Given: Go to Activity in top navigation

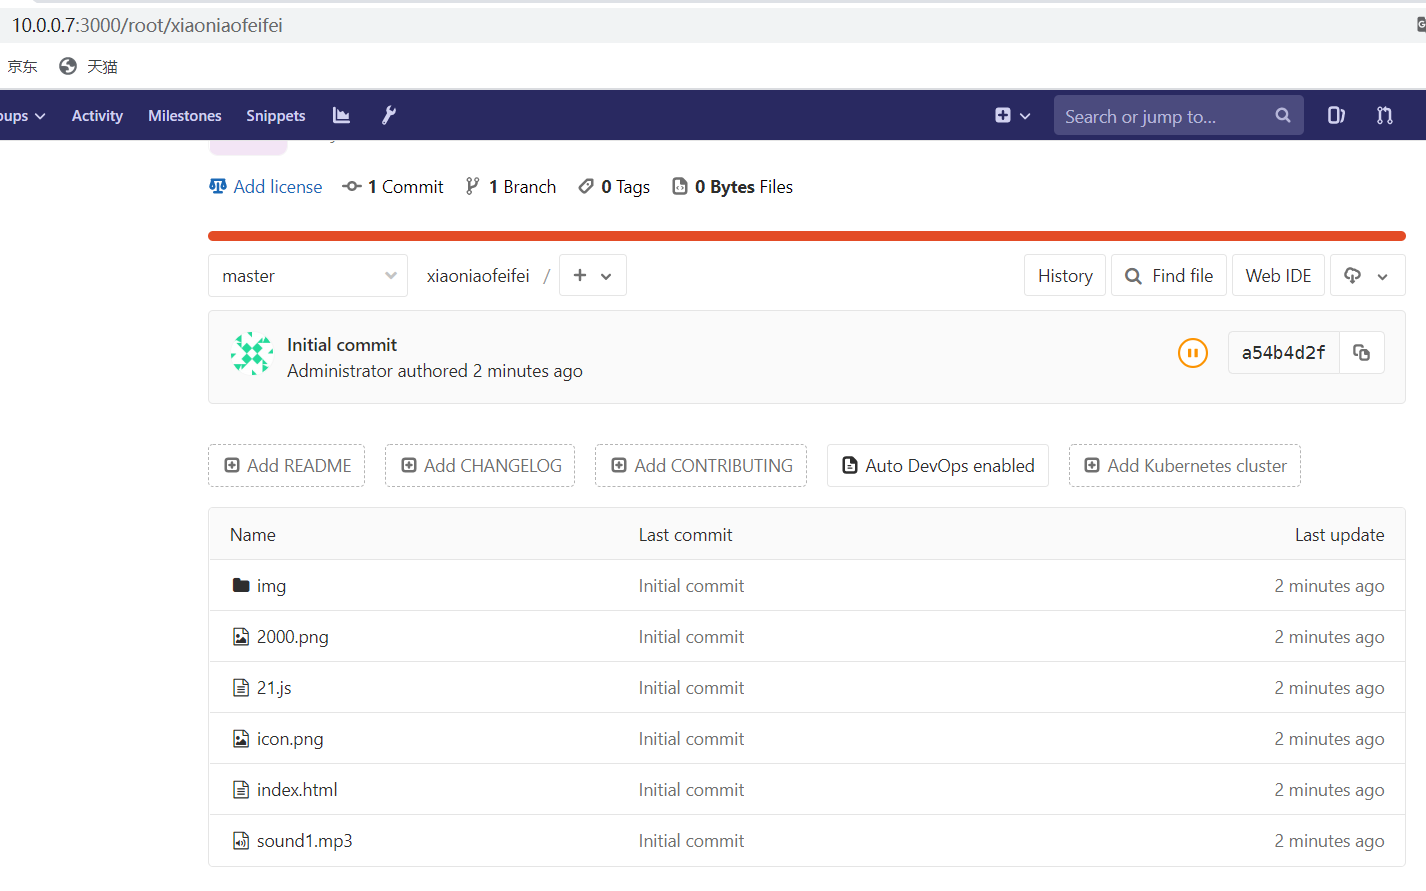Looking at the screenshot, I should click(97, 116).
